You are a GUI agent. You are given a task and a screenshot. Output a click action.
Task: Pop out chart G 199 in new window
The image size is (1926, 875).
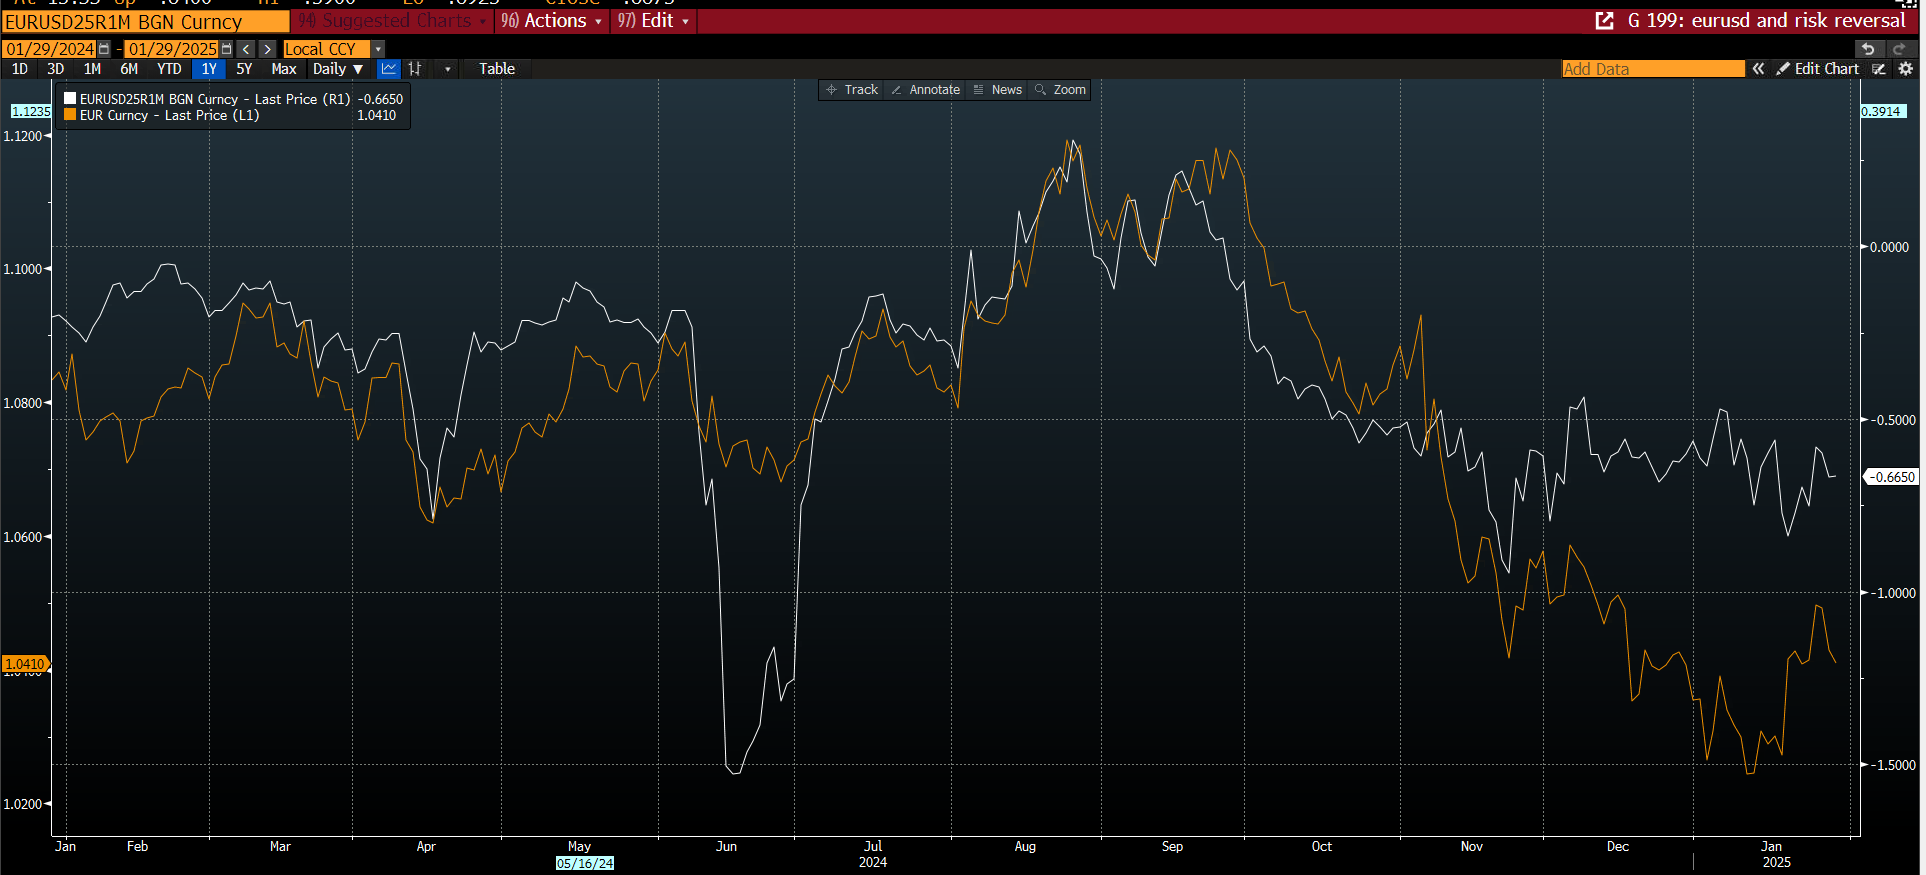(x=1604, y=21)
